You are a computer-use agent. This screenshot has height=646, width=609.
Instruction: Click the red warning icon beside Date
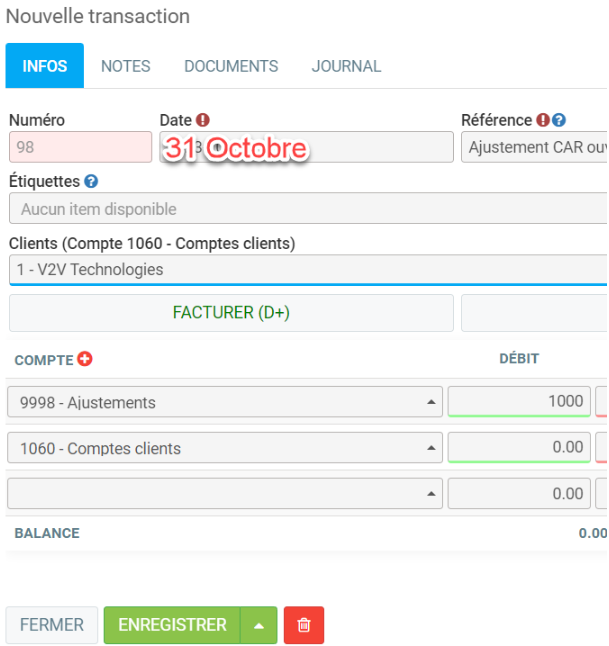point(203,120)
